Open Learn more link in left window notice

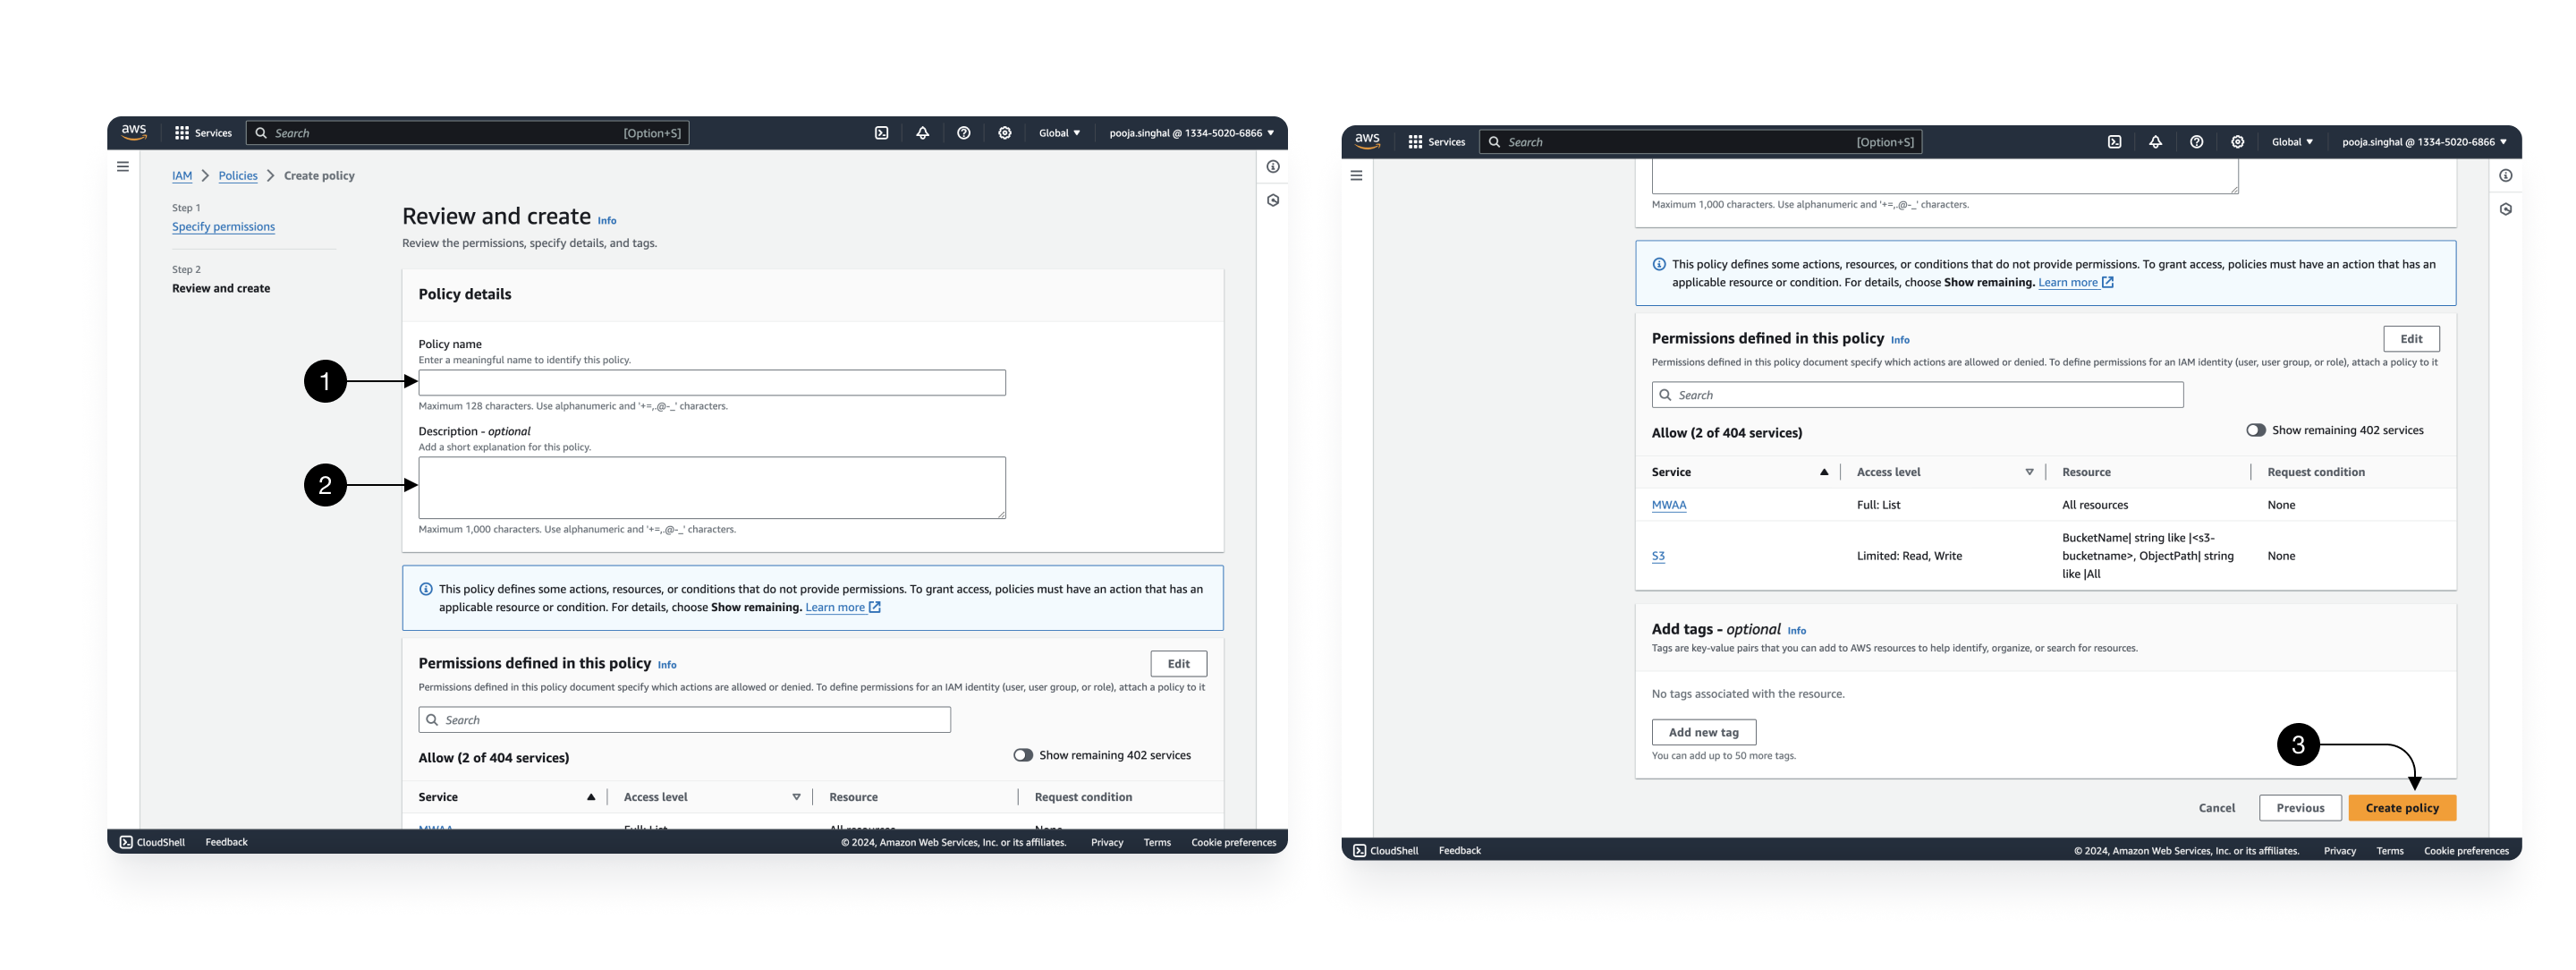click(x=843, y=607)
